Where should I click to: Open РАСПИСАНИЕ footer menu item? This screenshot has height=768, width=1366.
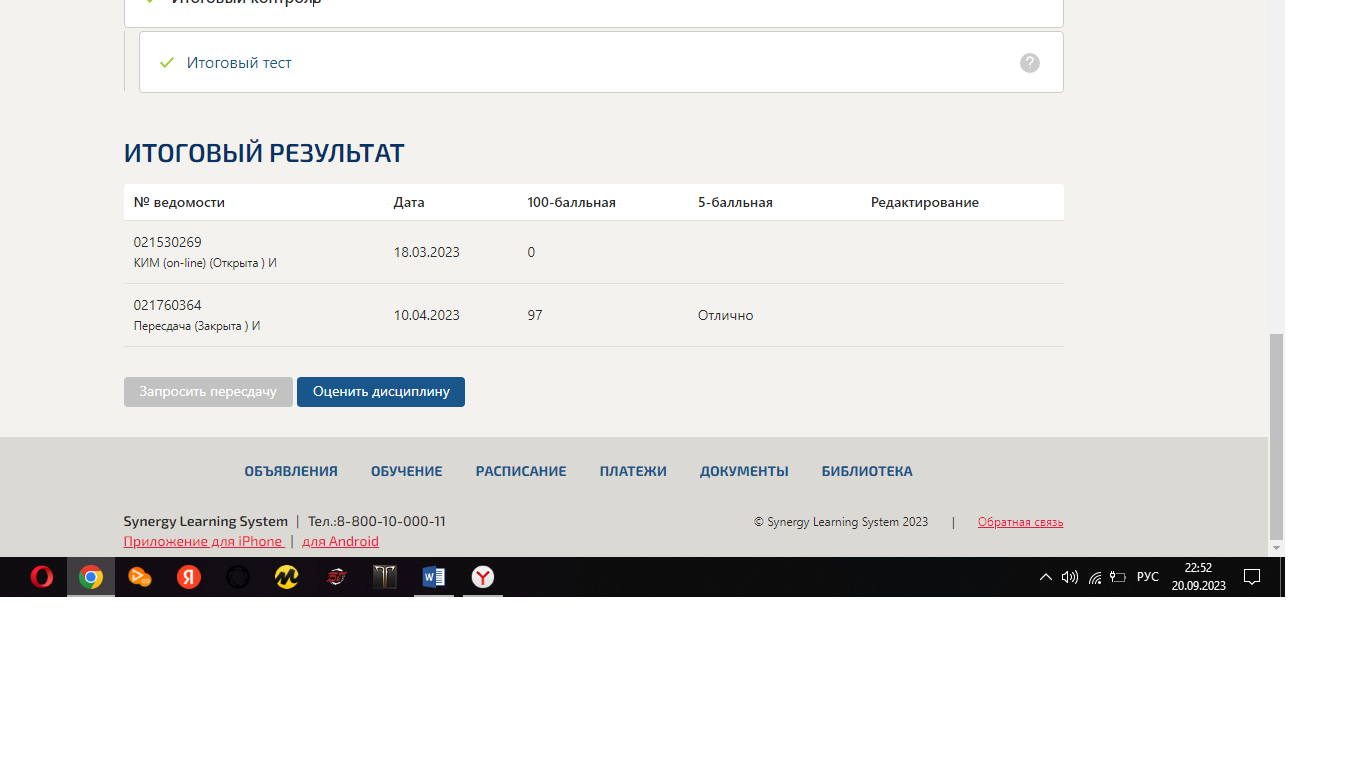pyautogui.click(x=521, y=471)
